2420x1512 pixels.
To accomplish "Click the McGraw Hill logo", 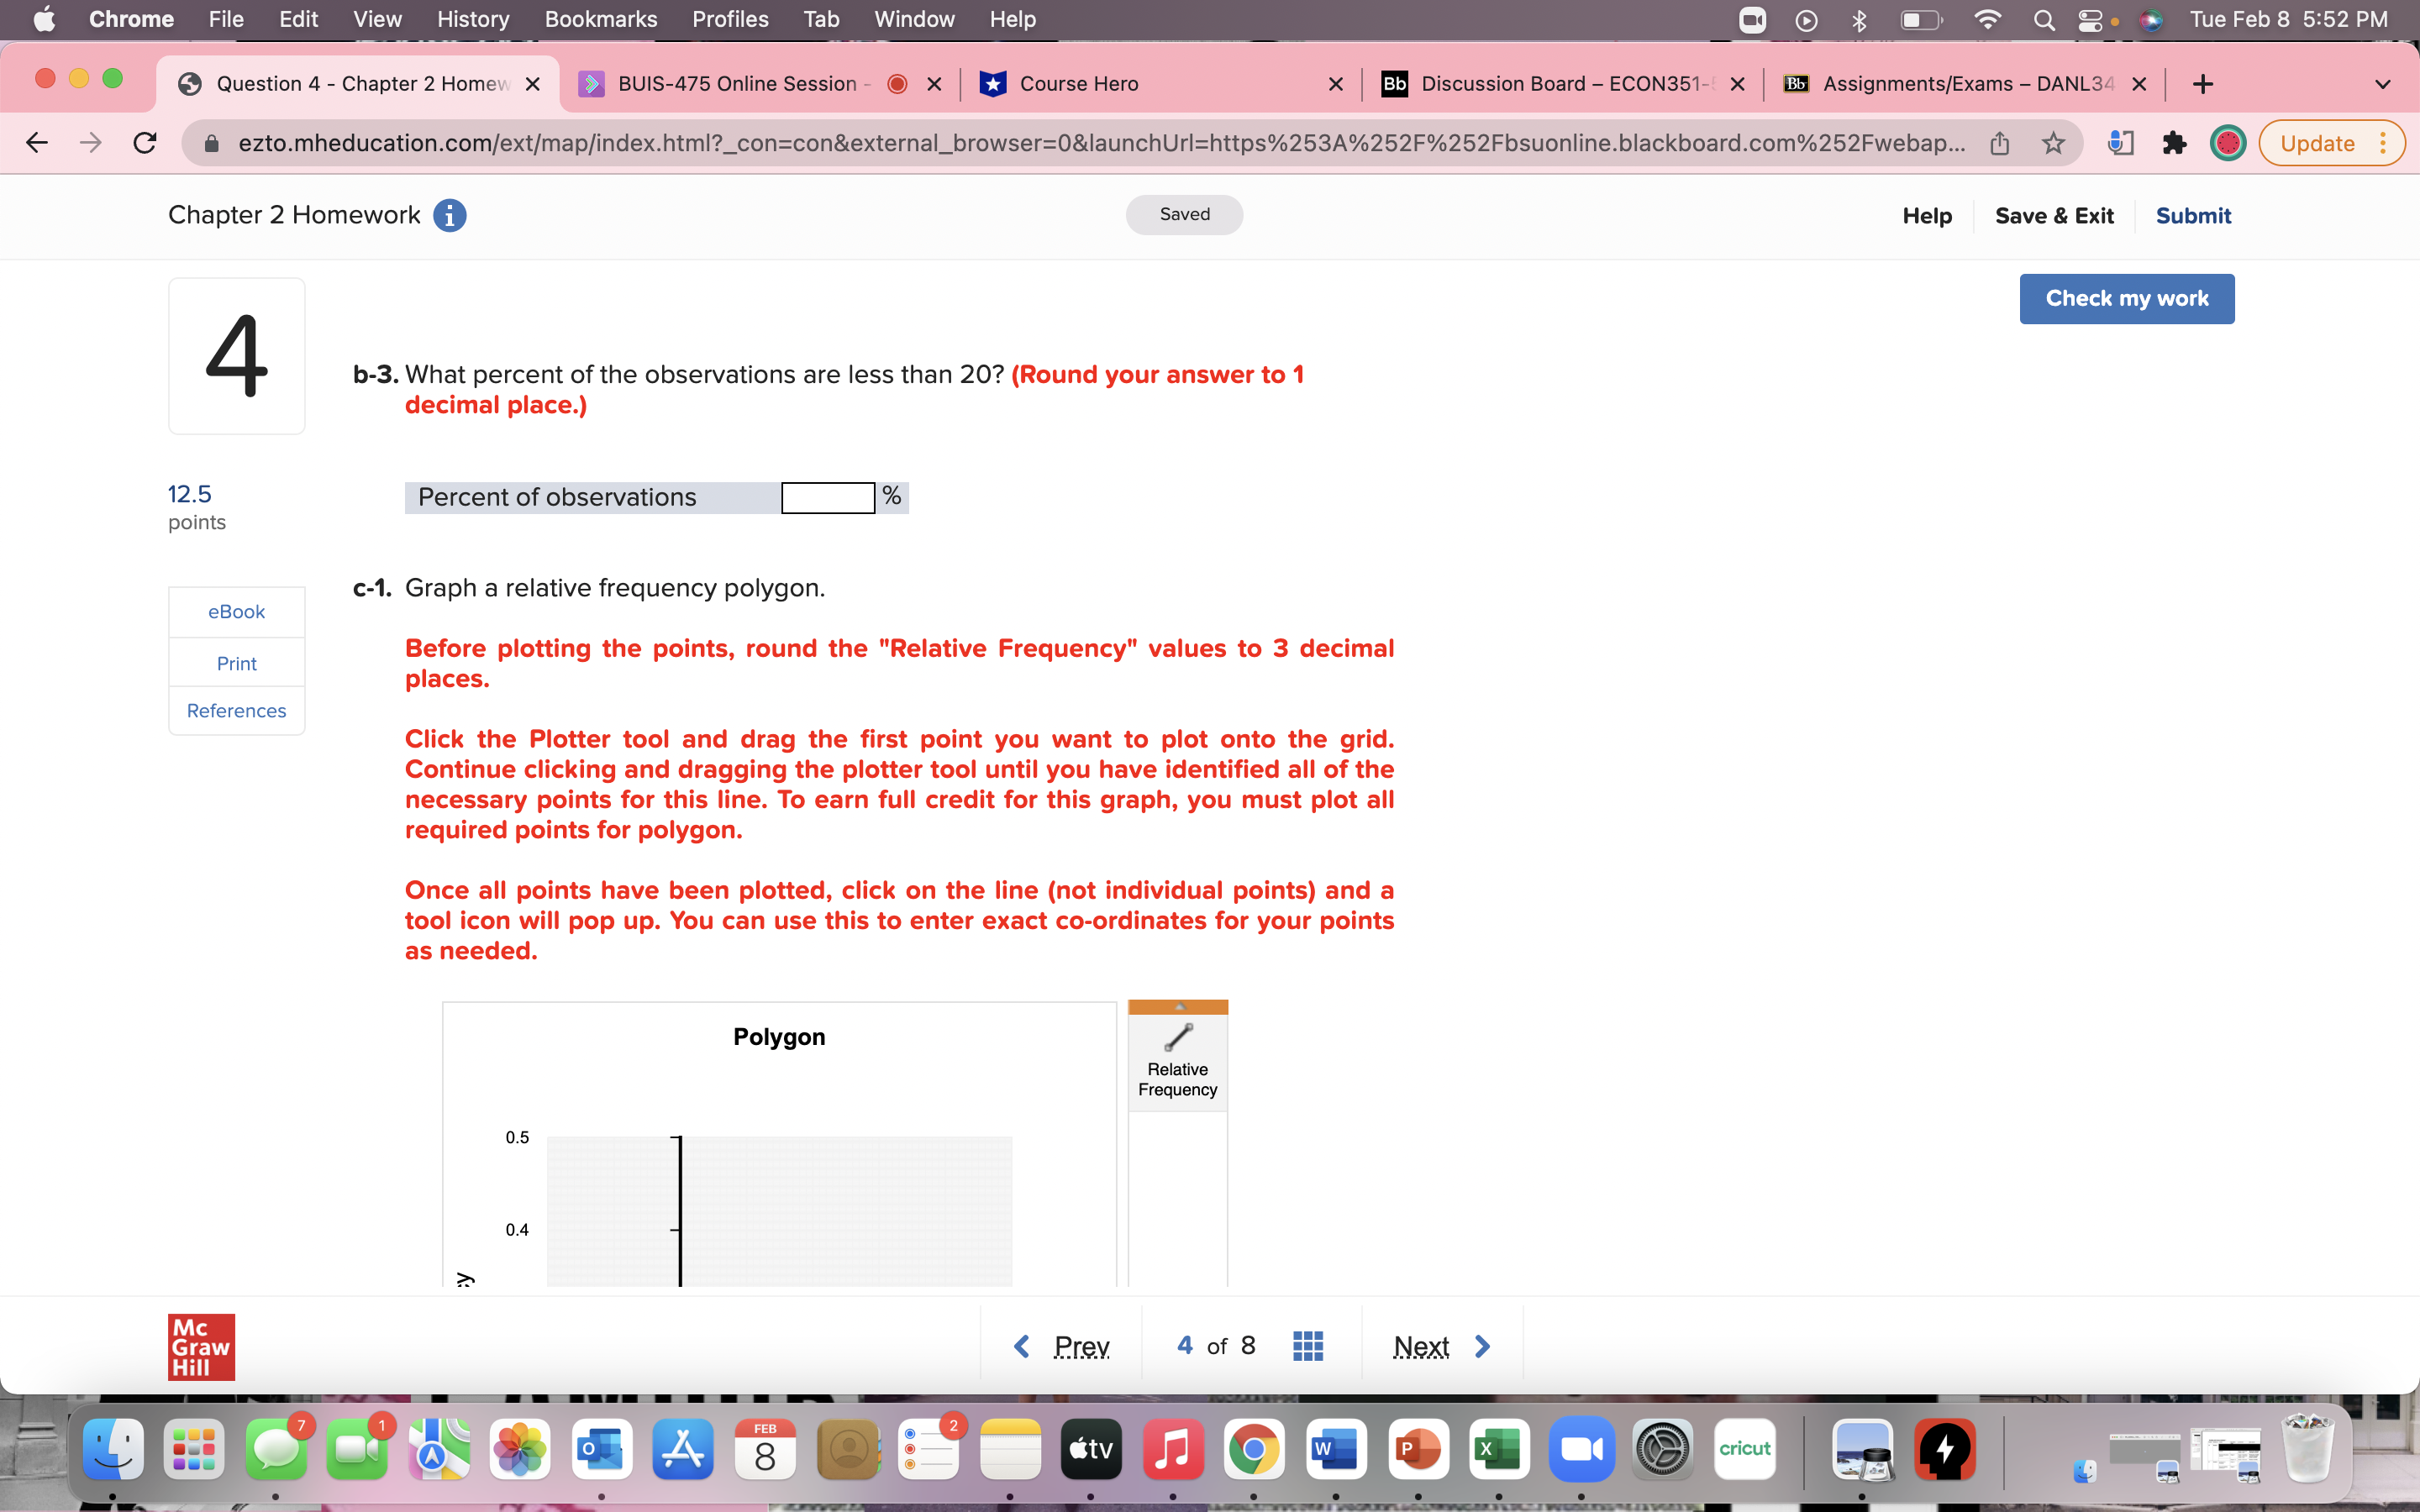I will click(x=201, y=1346).
